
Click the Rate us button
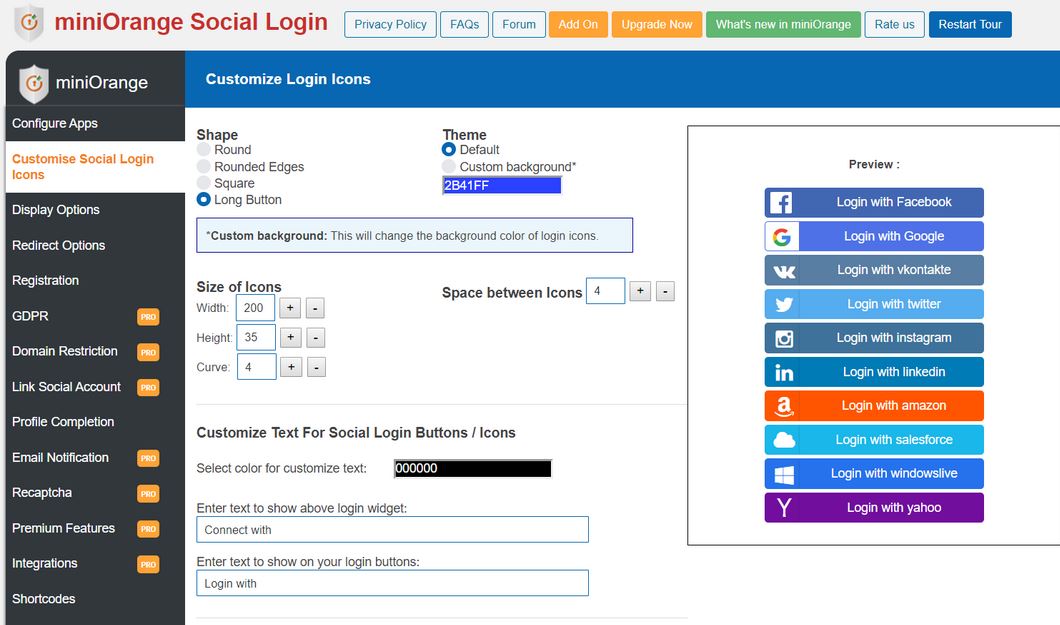pyautogui.click(x=894, y=24)
